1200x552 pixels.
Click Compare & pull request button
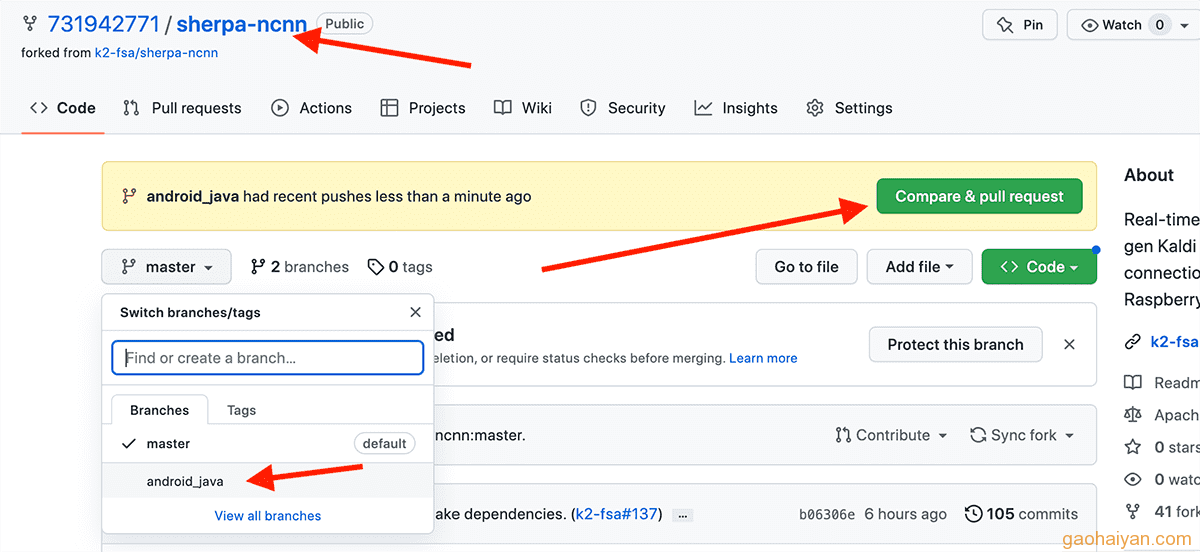[x=979, y=196]
